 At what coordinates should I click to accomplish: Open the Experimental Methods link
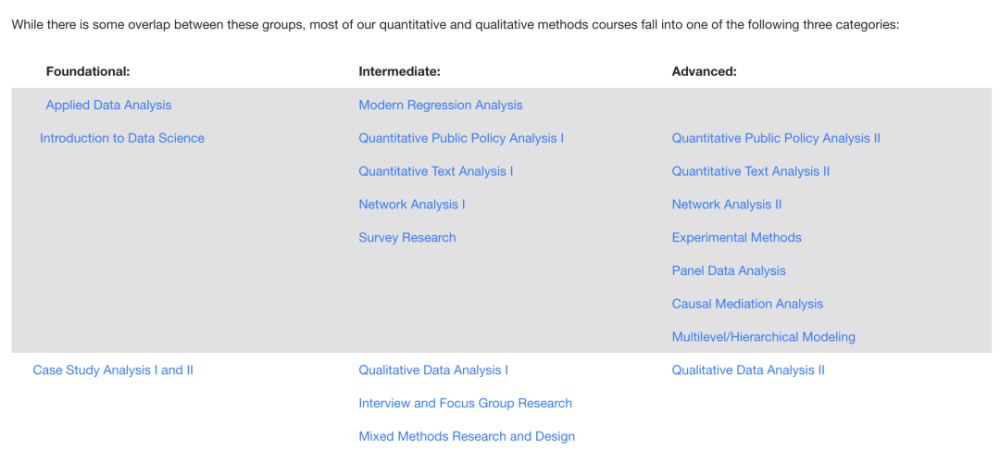[x=737, y=237]
